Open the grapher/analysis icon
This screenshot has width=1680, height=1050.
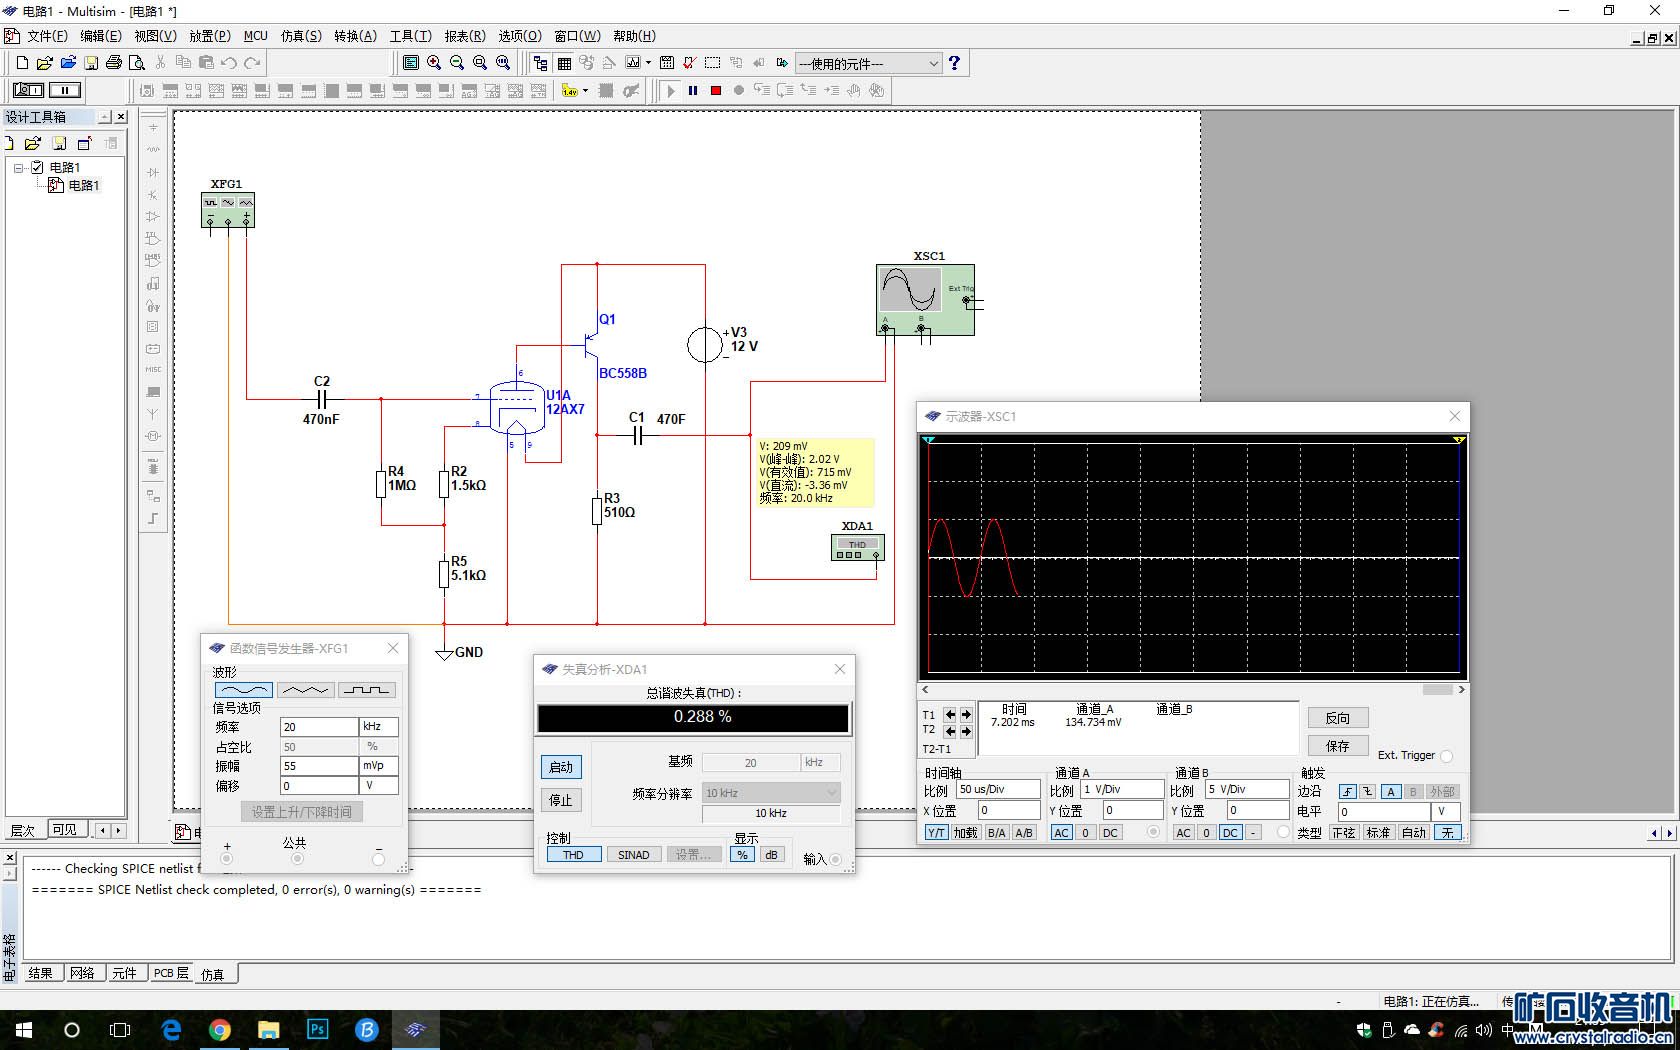[x=632, y=63]
